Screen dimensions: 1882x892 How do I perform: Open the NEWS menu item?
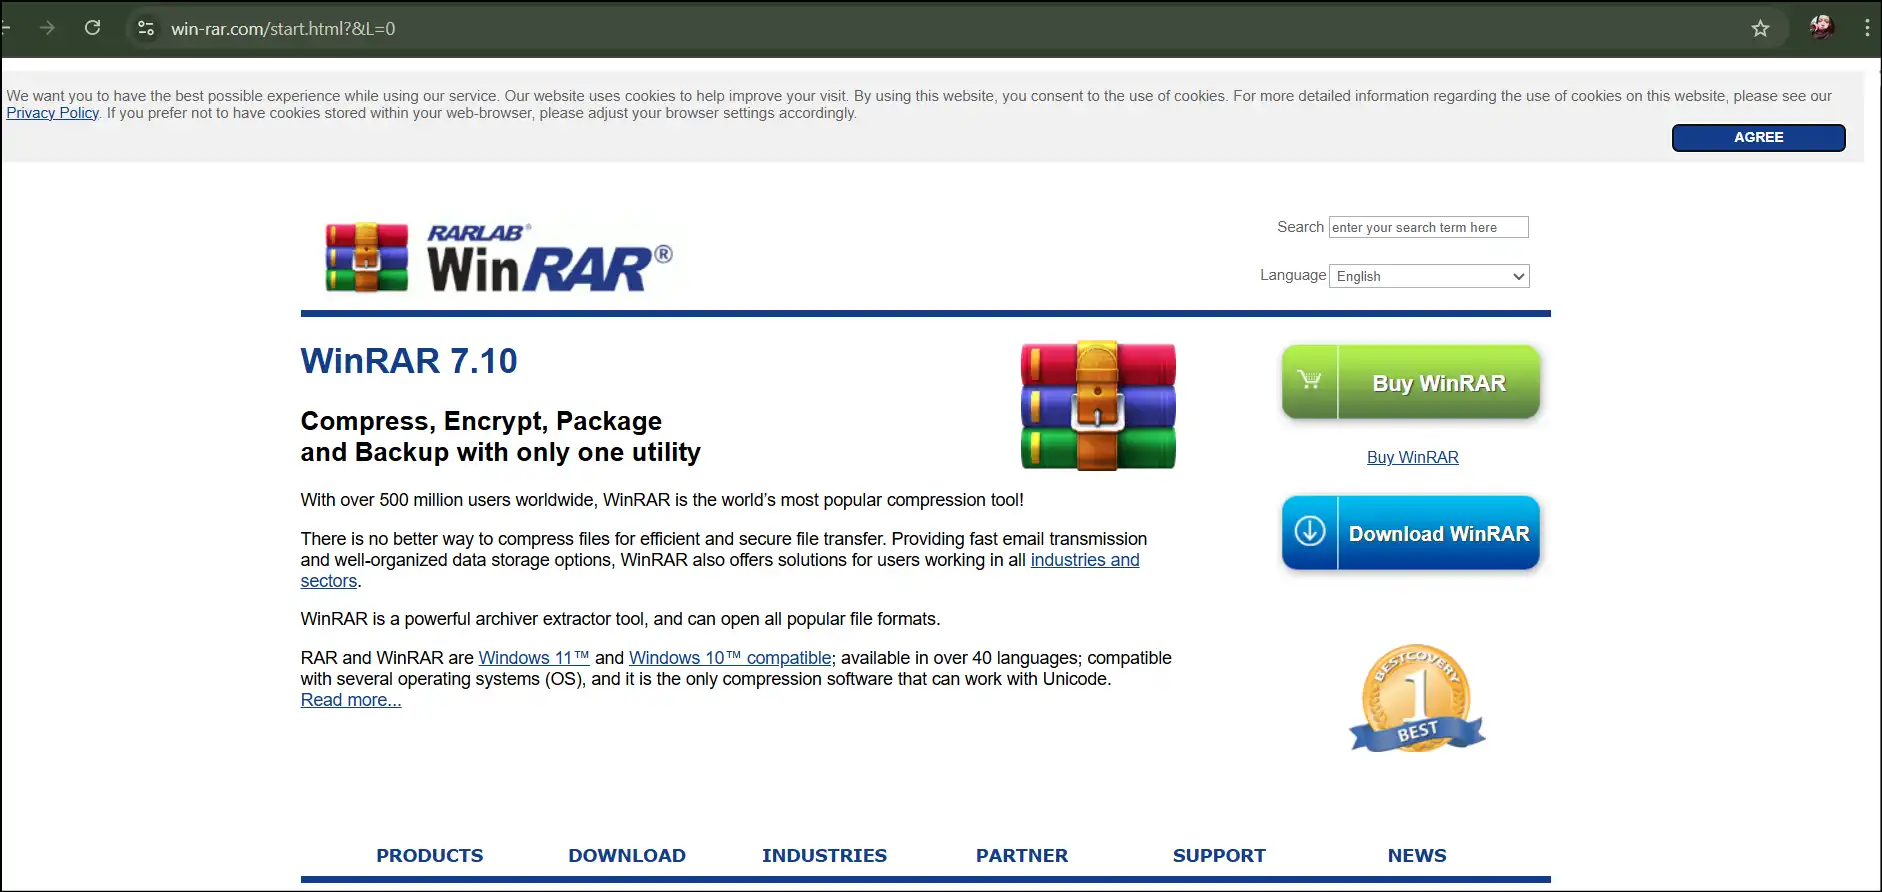pyautogui.click(x=1417, y=856)
